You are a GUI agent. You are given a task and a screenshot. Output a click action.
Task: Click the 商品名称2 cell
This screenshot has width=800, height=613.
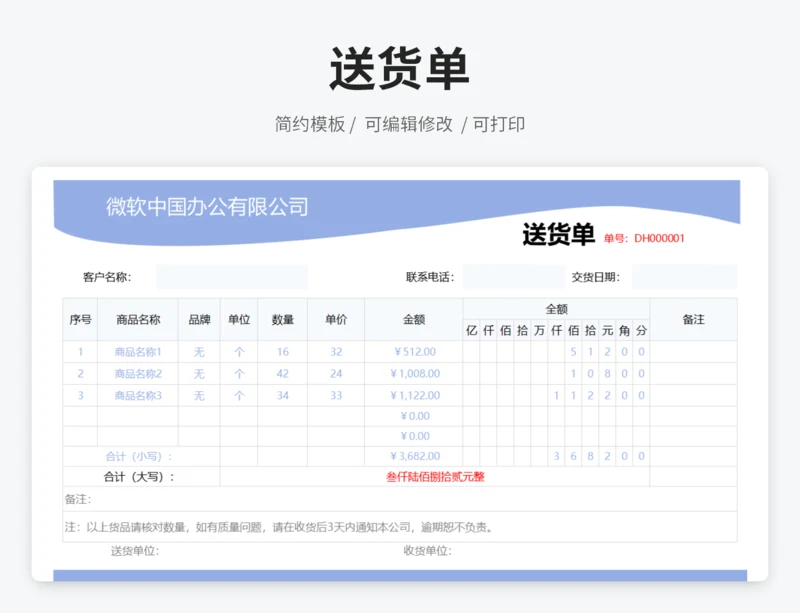click(x=138, y=374)
